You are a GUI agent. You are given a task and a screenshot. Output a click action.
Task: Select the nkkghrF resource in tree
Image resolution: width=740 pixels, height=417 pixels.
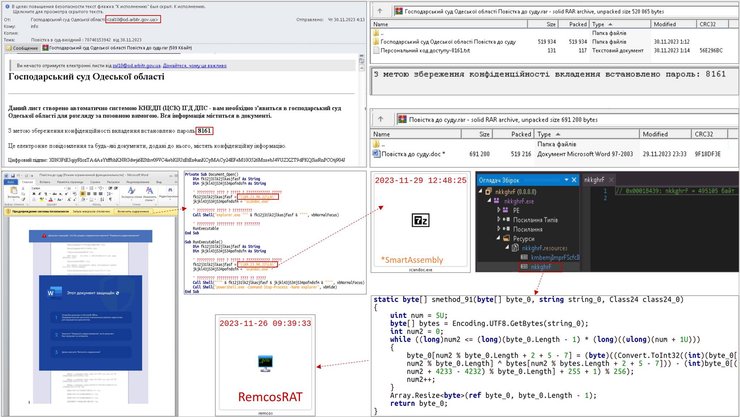tap(531, 268)
